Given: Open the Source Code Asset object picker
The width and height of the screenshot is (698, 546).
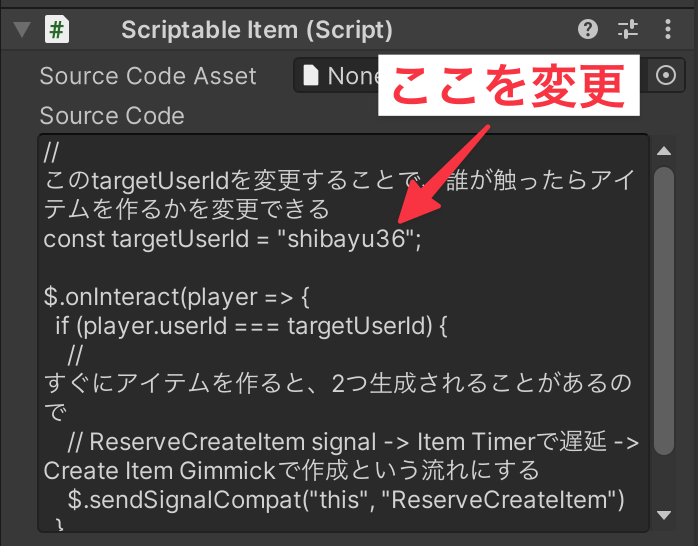Looking at the screenshot, I should [x=666, y=75].
